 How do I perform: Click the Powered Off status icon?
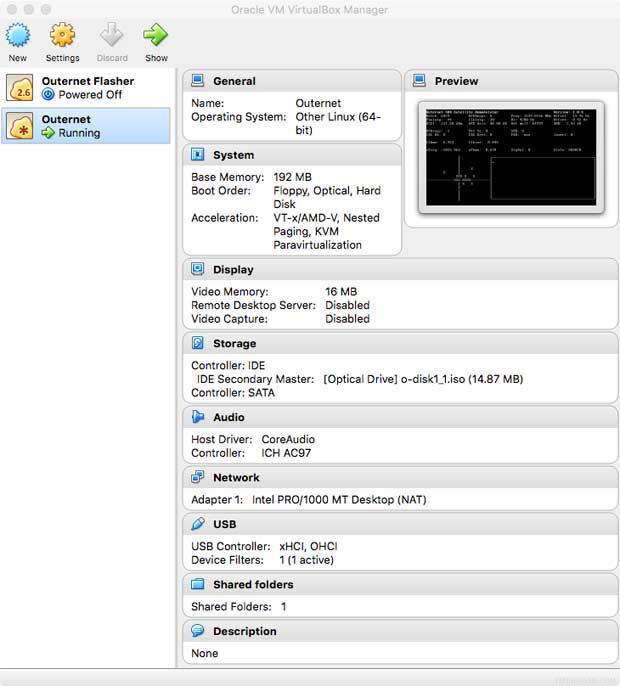tap(48, 94)
